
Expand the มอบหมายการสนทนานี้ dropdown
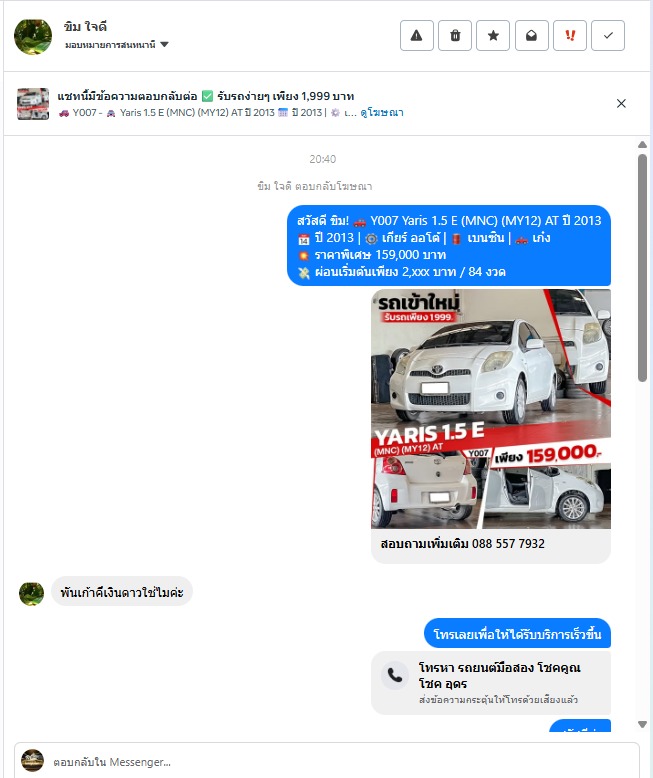point(117,45)
